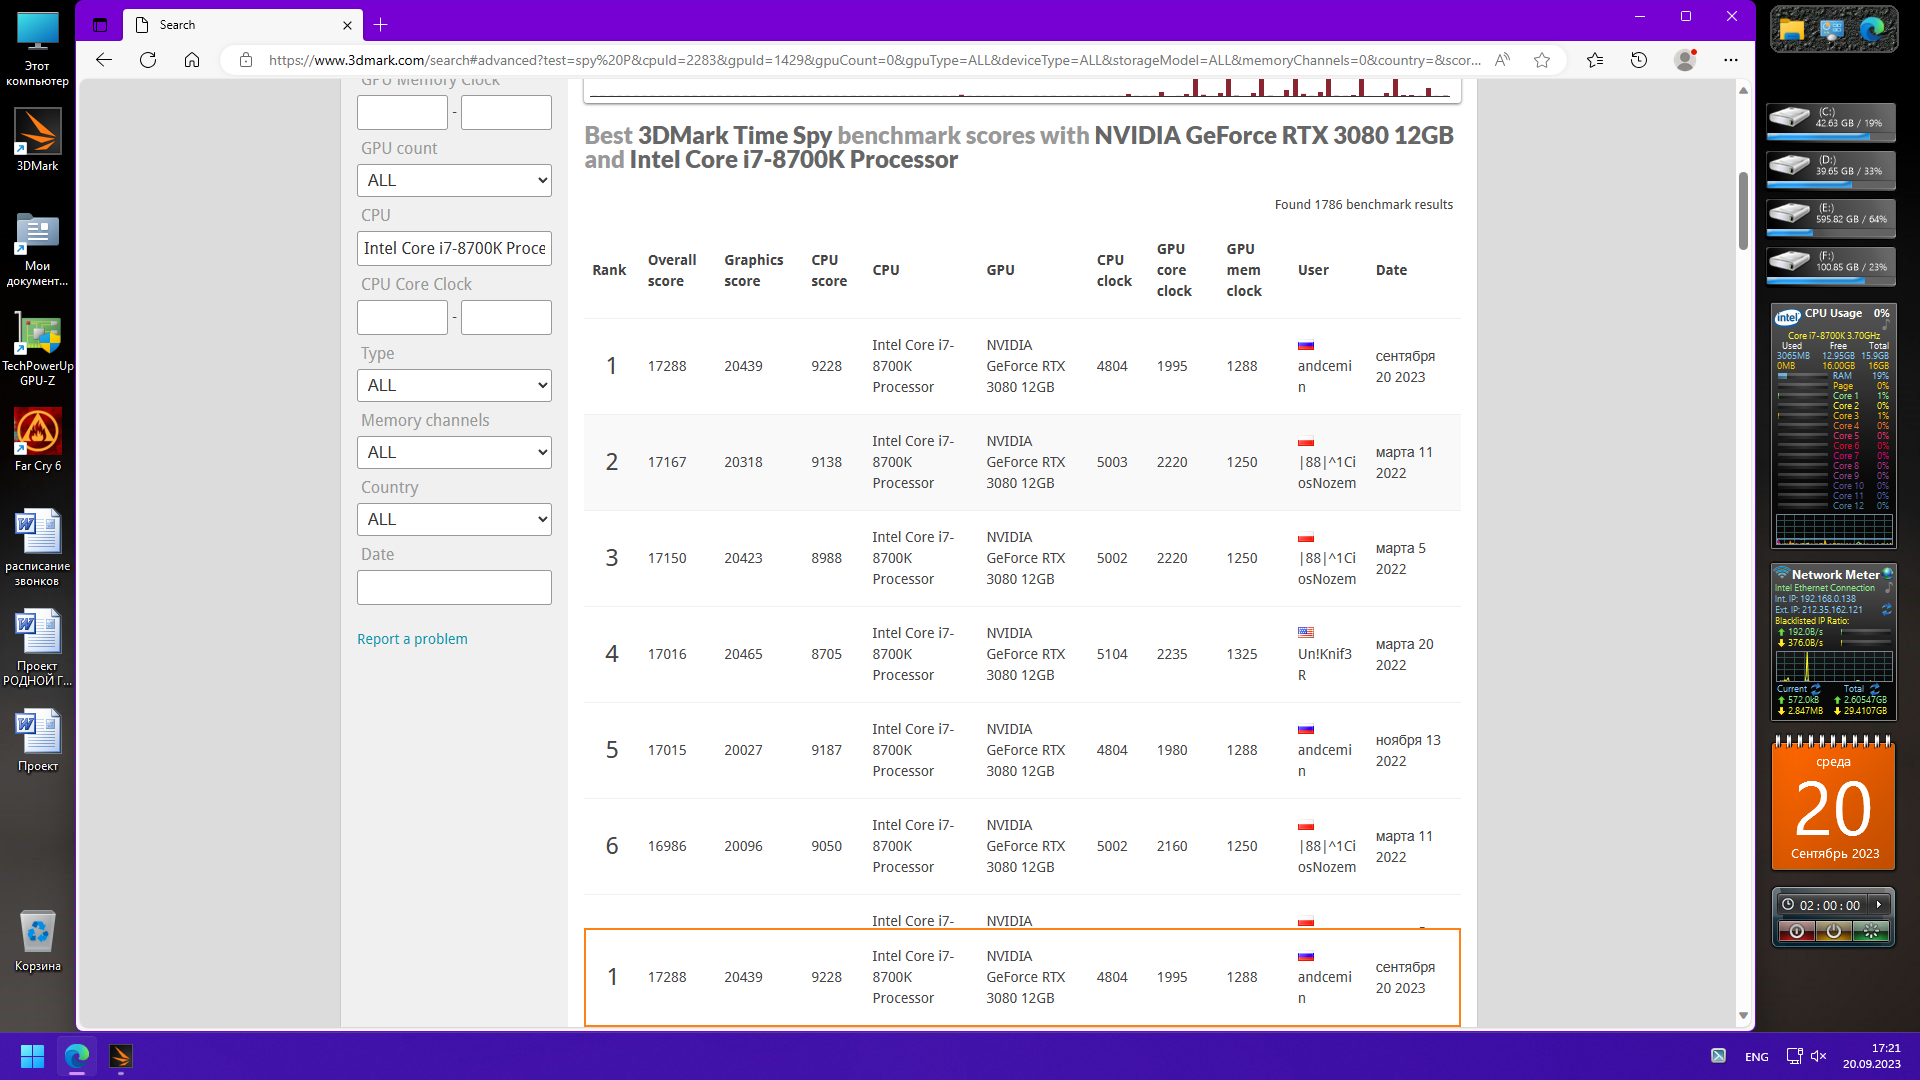Expand the Type dropdown
Image resolution: width=1920 pixels, height=1080 pixels.
click(454, 385)
